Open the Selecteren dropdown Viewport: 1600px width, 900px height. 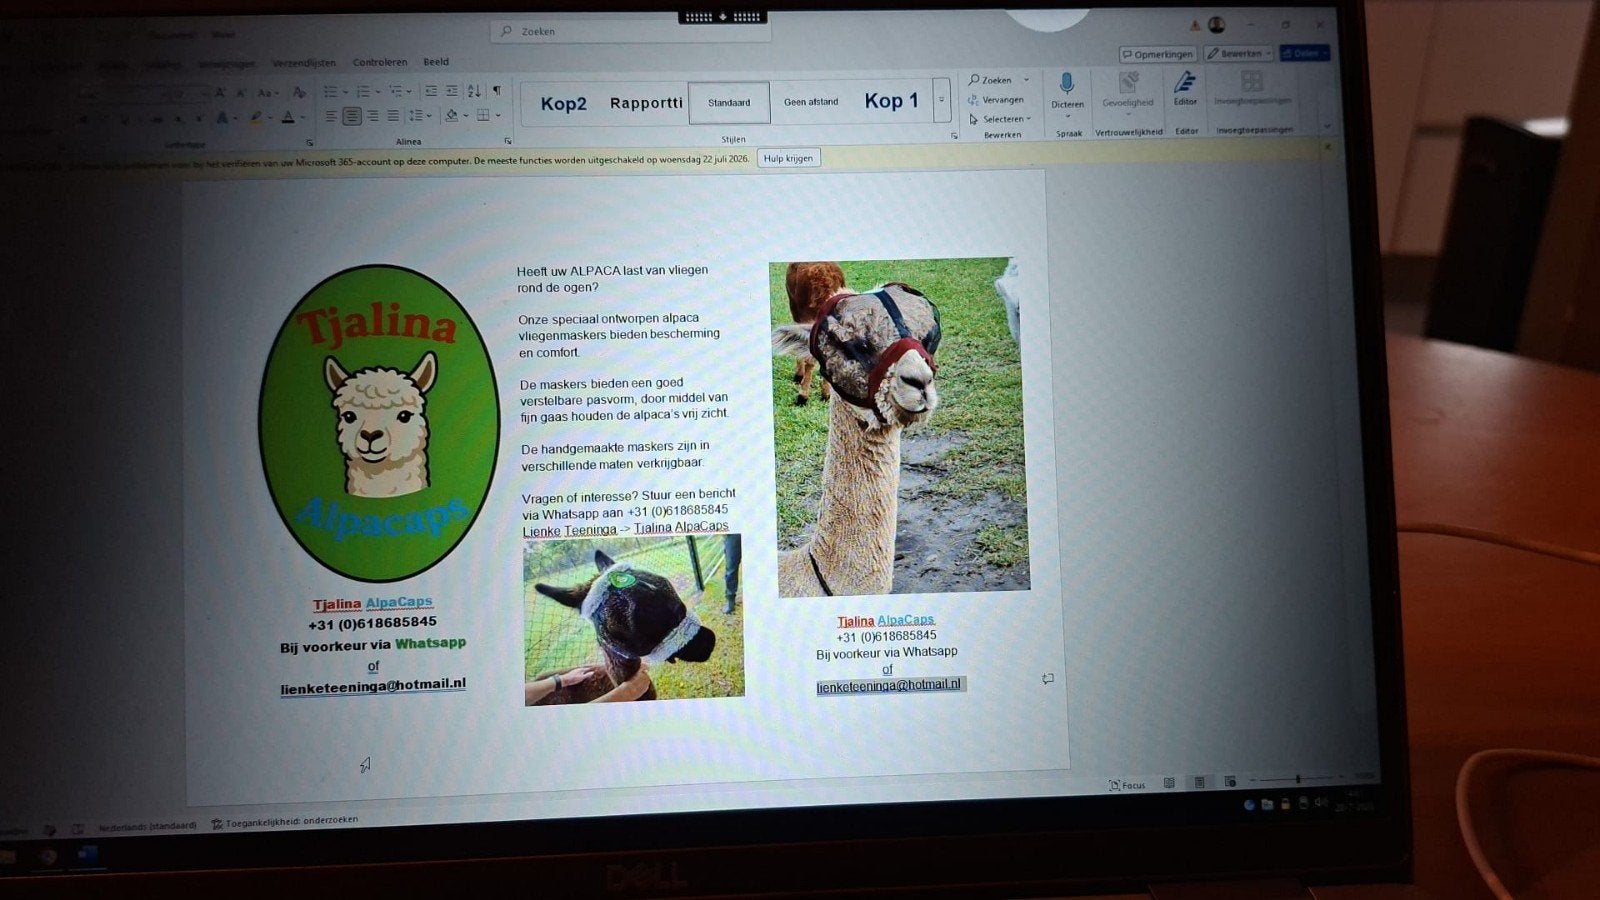click(1000, 119)
